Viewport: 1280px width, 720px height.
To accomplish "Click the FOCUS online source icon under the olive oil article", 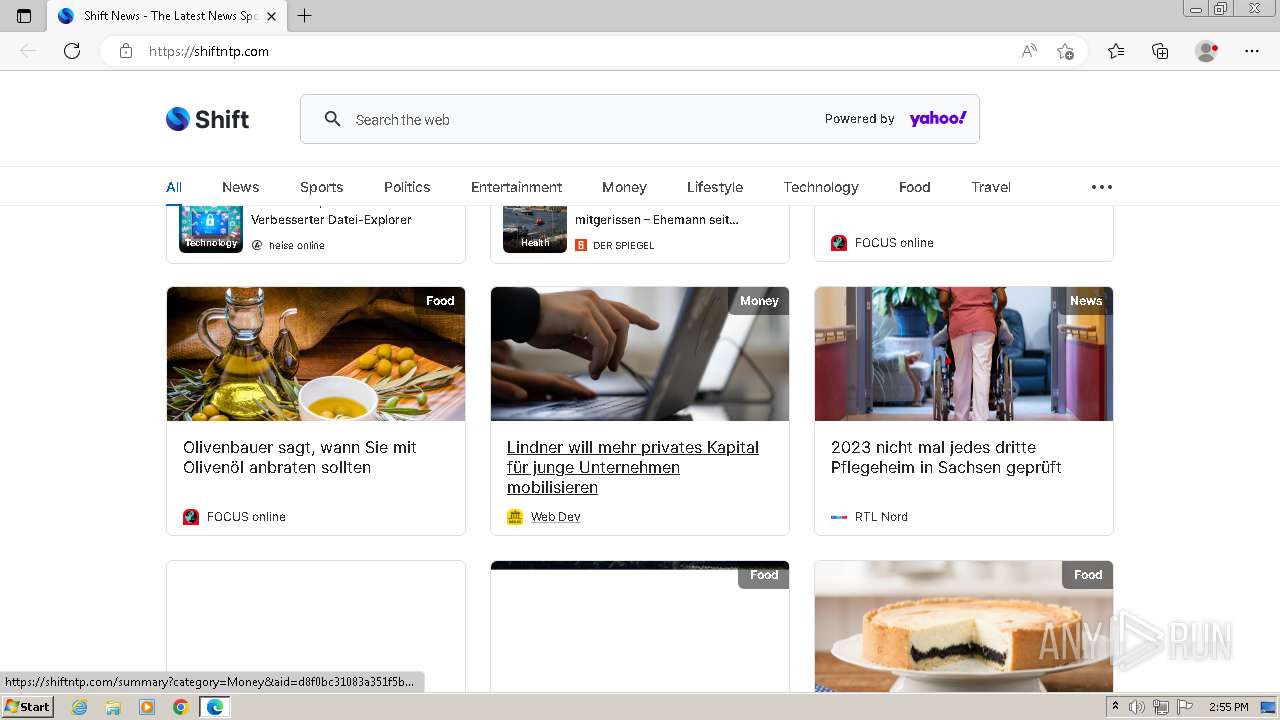I will tap(191, 517).
